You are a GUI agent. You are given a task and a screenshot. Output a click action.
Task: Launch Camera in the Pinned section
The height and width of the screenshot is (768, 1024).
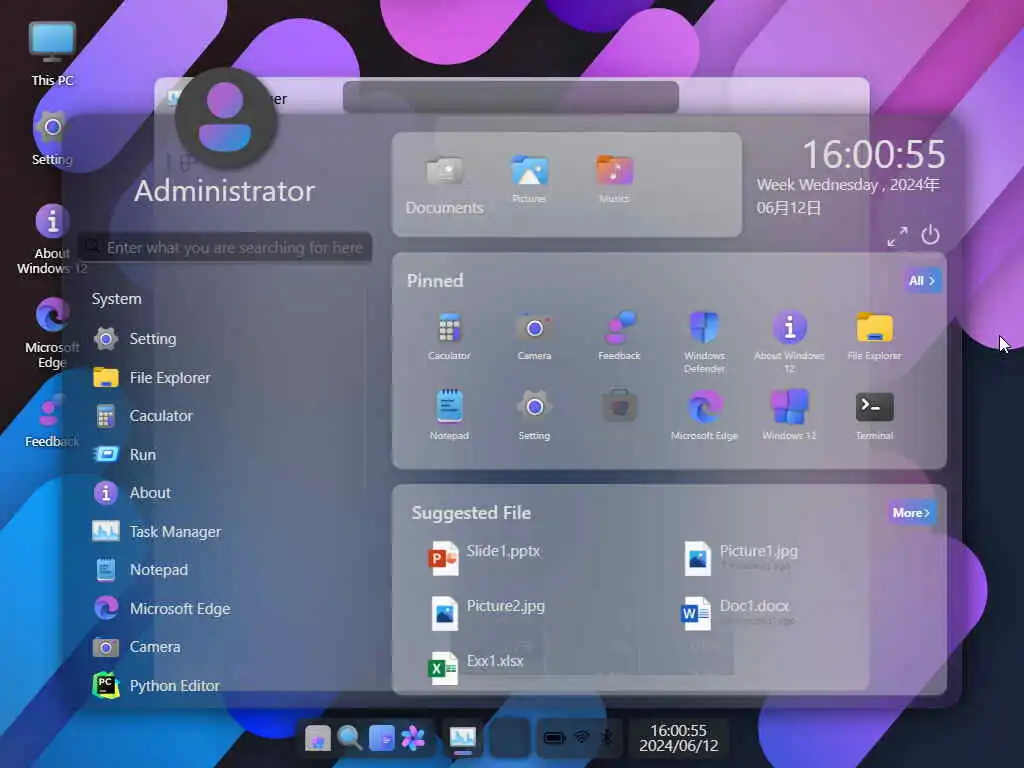click(x=534, y=336)
